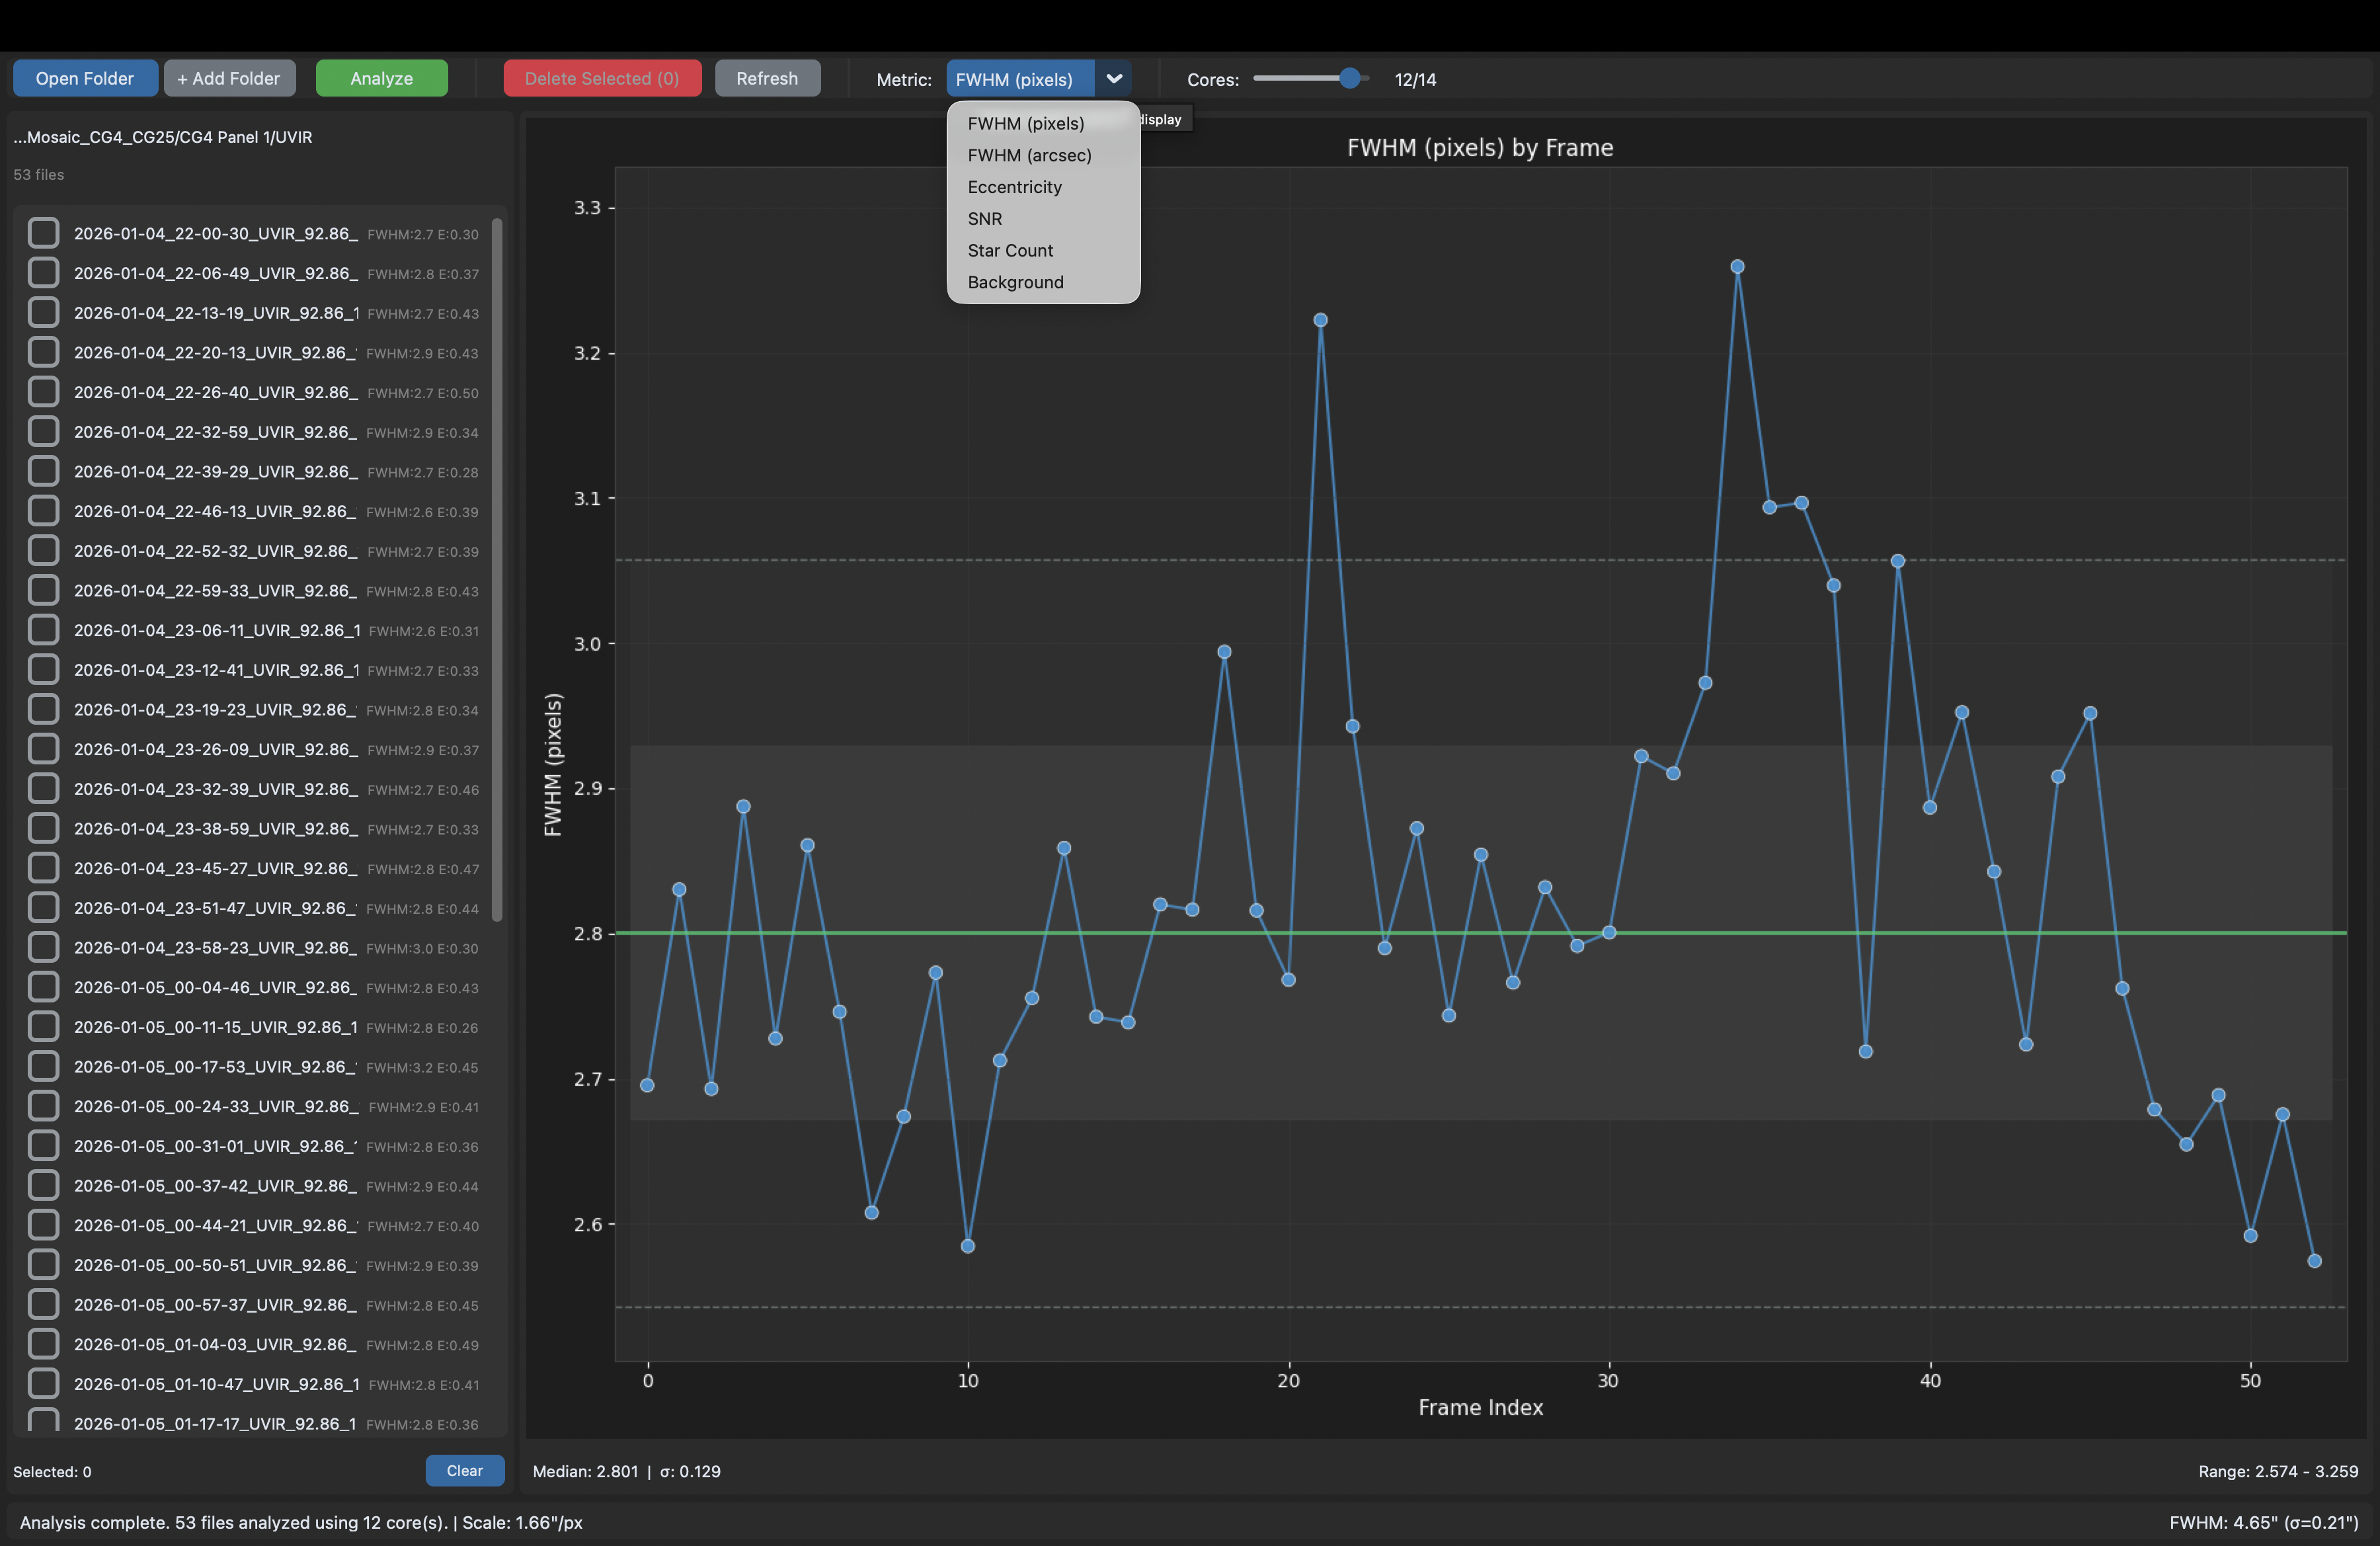Image resolution: width=2380 pixels, height=1546 pixels.
Task: Click the Refresh button
Action: [767, 78]
